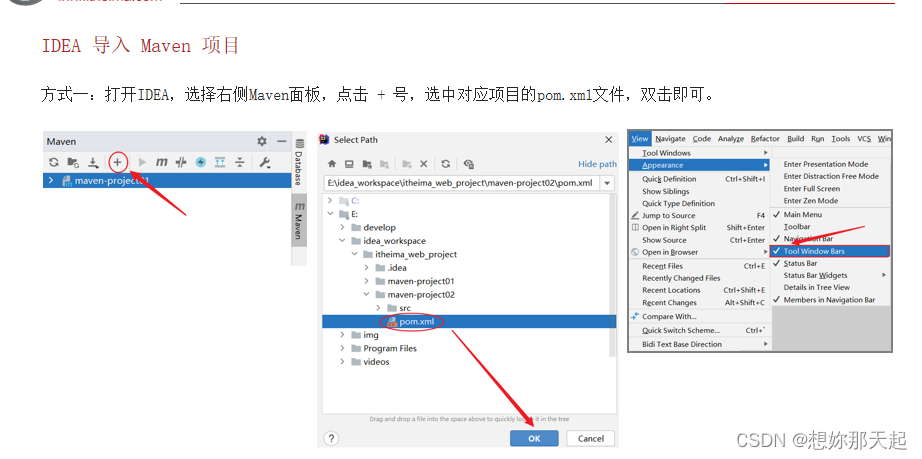Viewport: 922px width, 459px height.
Task: Click the Refresh icon in Select Path toolbar
Action: point(446,164)
